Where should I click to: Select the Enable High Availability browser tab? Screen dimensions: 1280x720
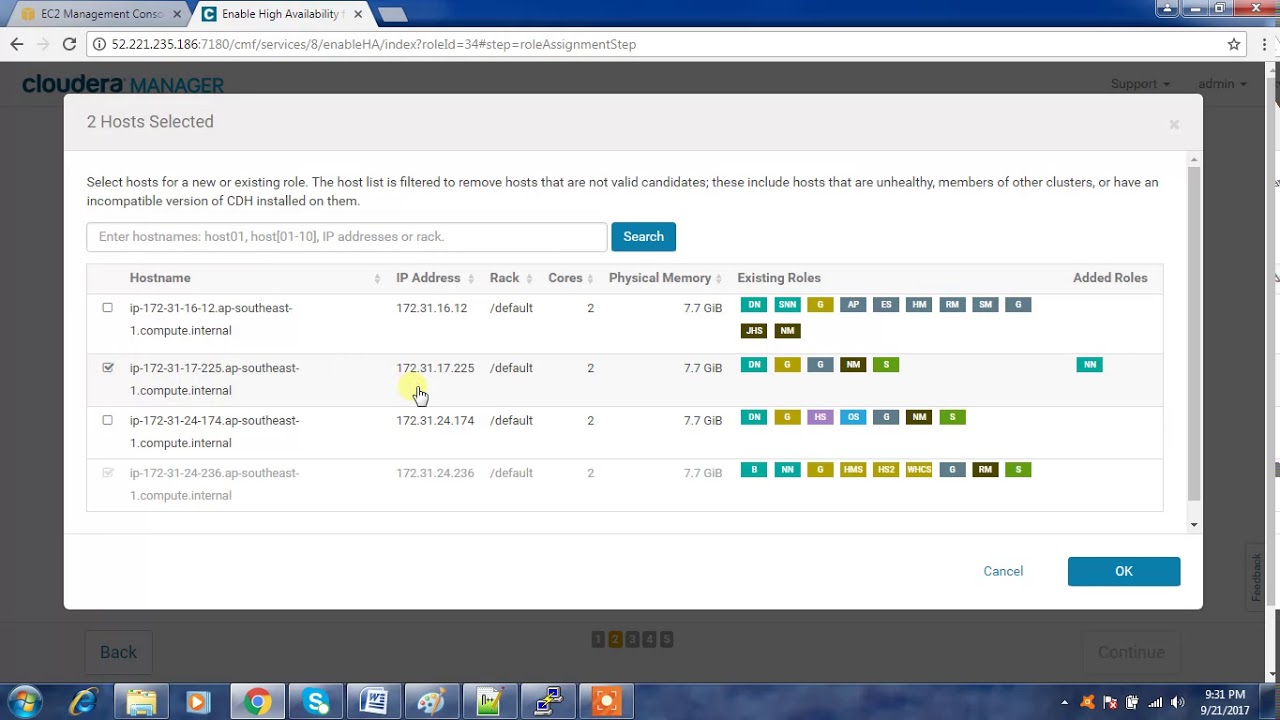pyautogui.click(x=282, y=14)
